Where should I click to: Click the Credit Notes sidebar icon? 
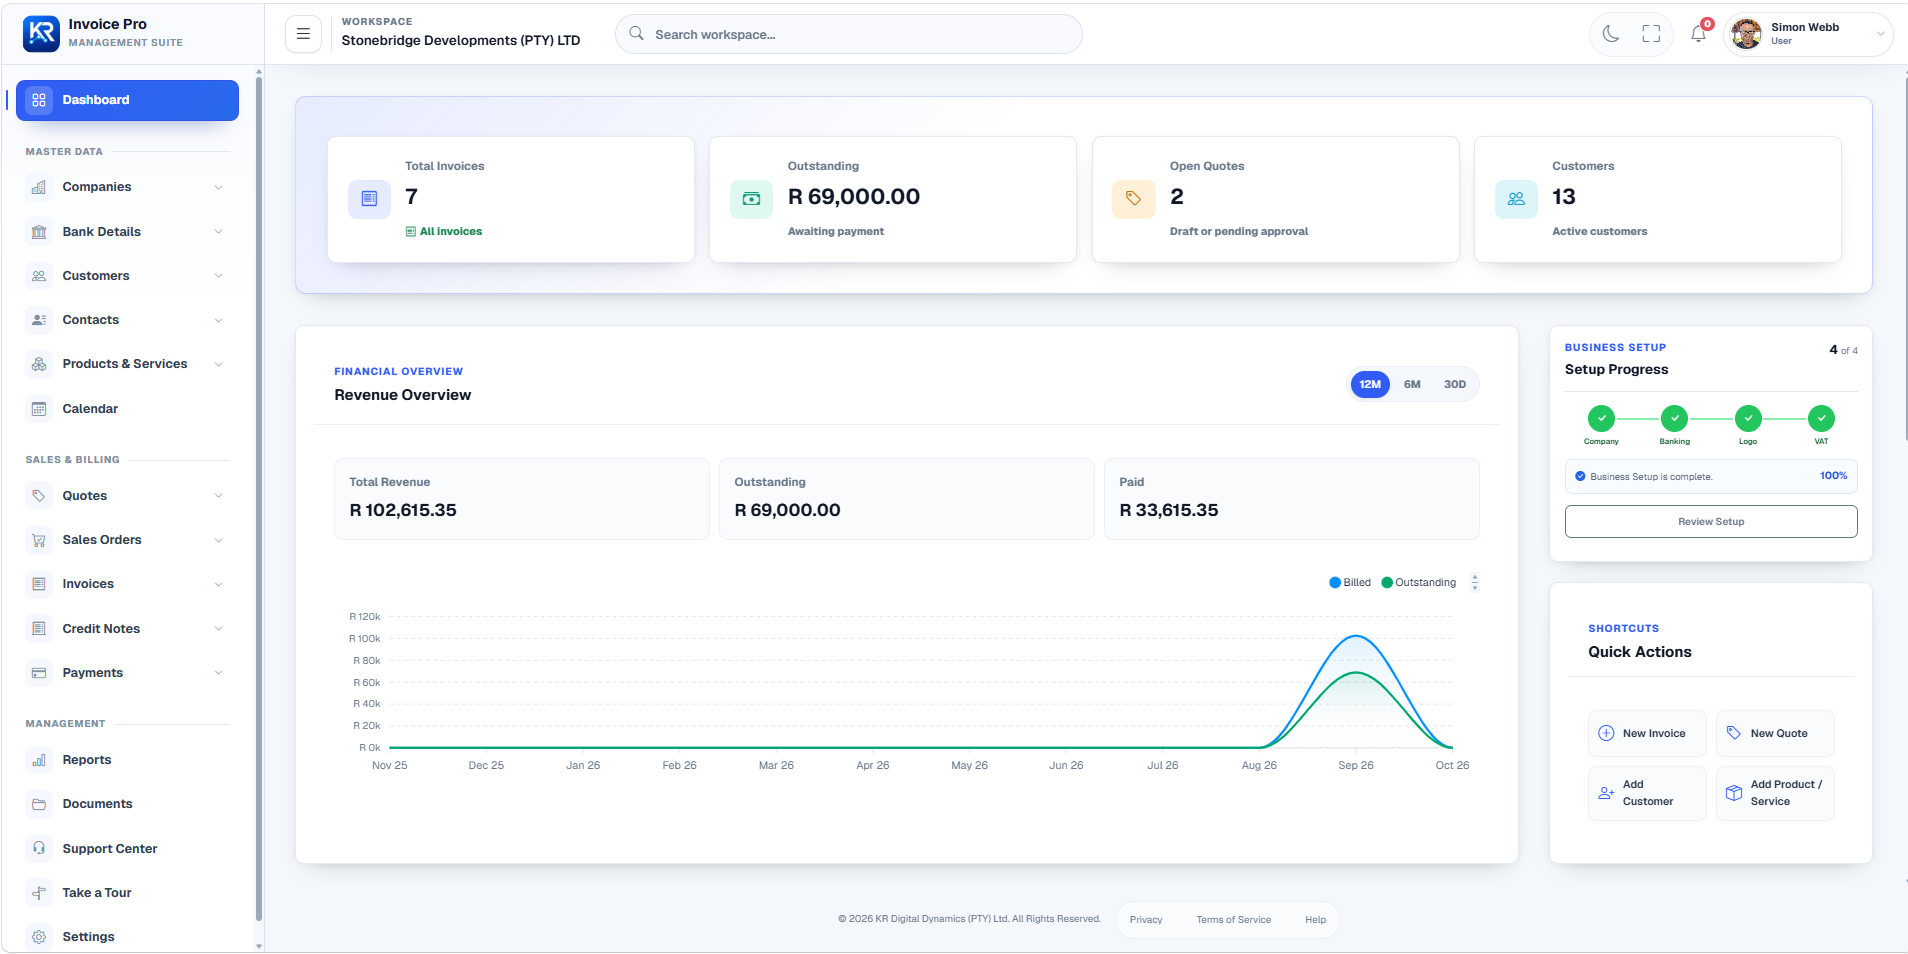(39, 629)
